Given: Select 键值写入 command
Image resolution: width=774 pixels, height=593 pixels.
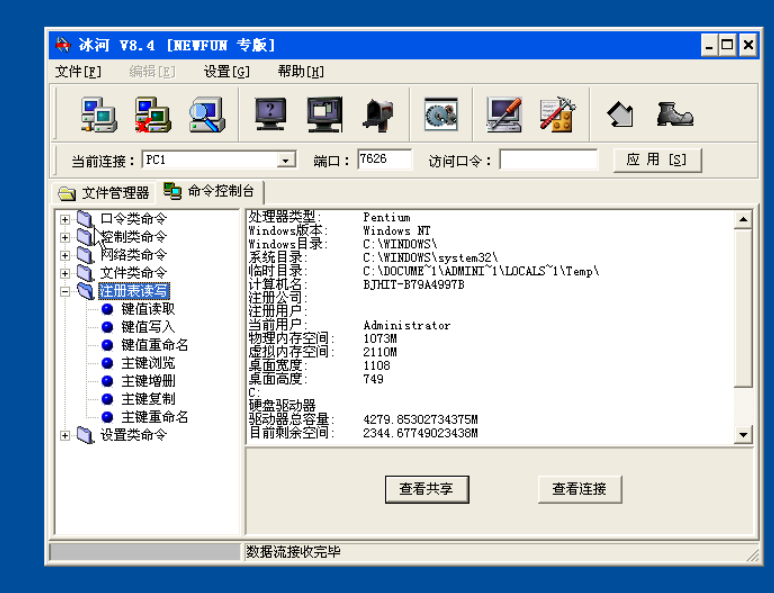Looking at the screenshot, I should pyautogui.click(x=148, y=327).
